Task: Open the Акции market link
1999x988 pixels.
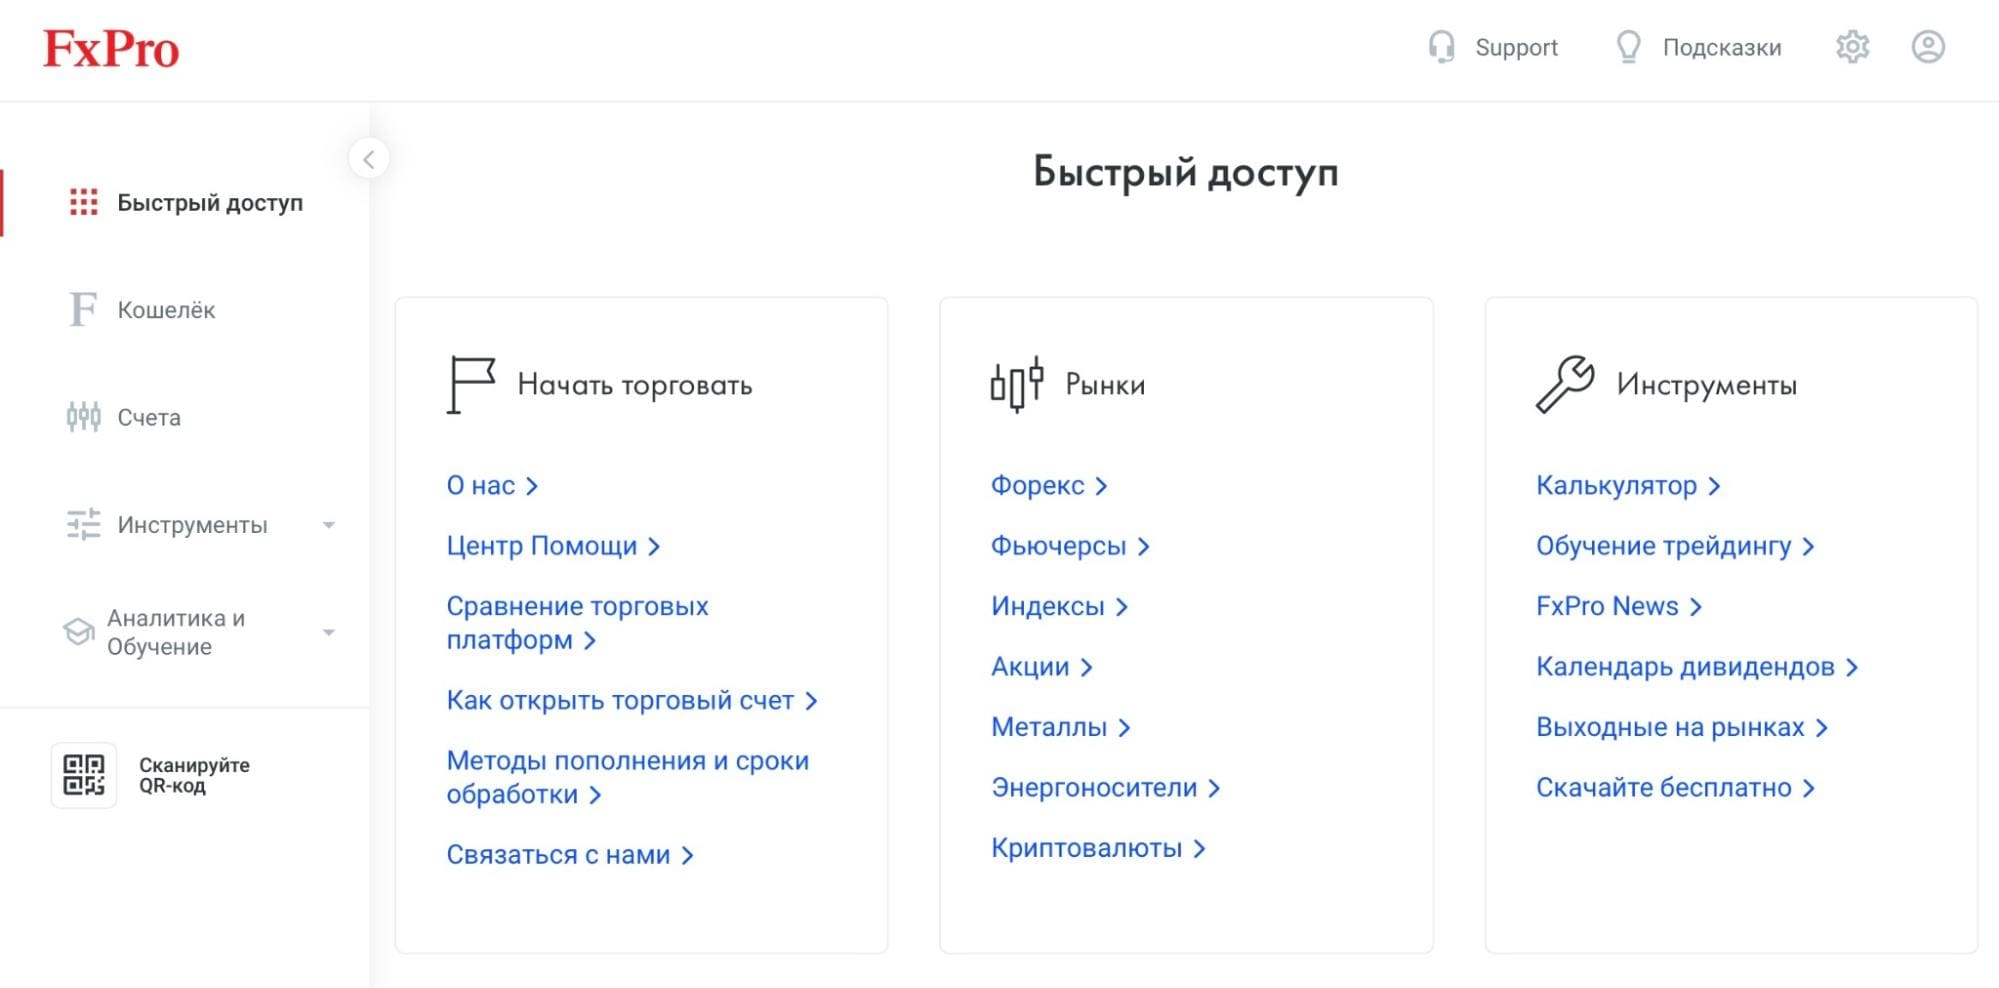Action: [x=1041, y=667]
